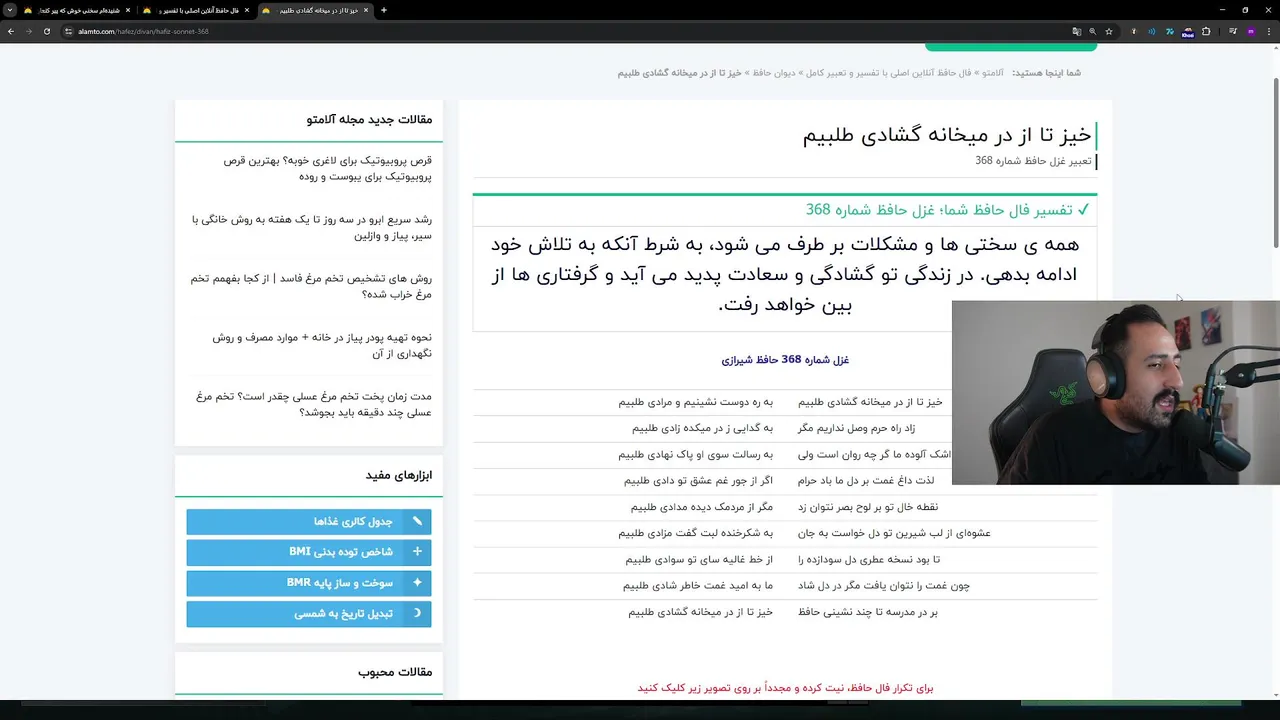Screen dimensions: 1280x720
Task: Switch to the شنیده‌ام سخنی خوش tab
Action: (x=77, y=10)
